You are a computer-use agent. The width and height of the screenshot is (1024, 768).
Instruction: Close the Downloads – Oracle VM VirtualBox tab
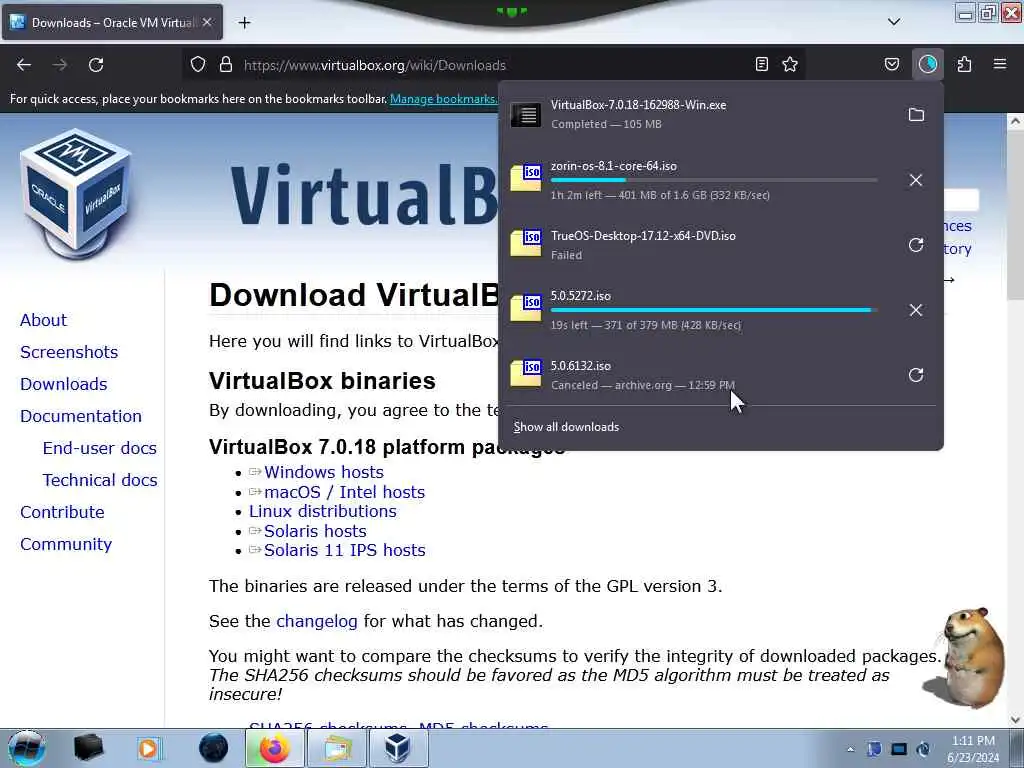coord(207,22)
